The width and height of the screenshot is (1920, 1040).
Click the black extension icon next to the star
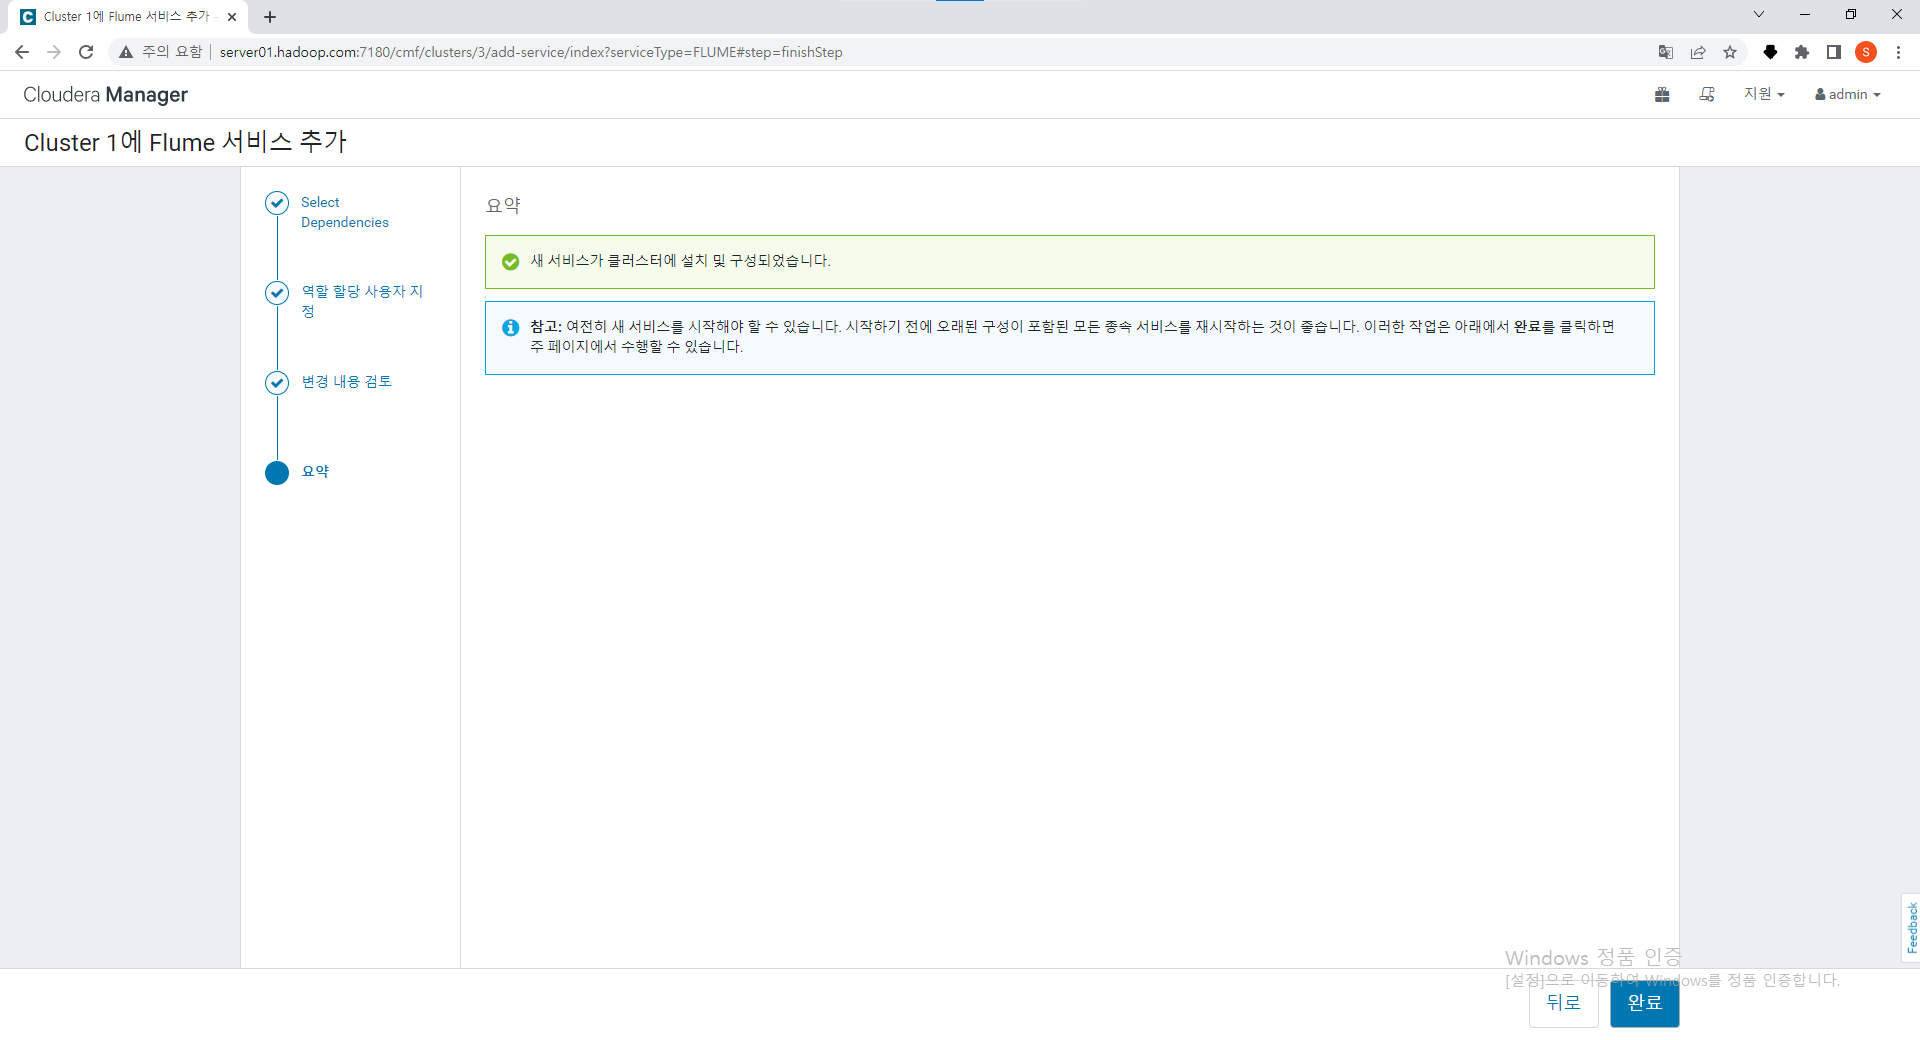click(1770, 52)
